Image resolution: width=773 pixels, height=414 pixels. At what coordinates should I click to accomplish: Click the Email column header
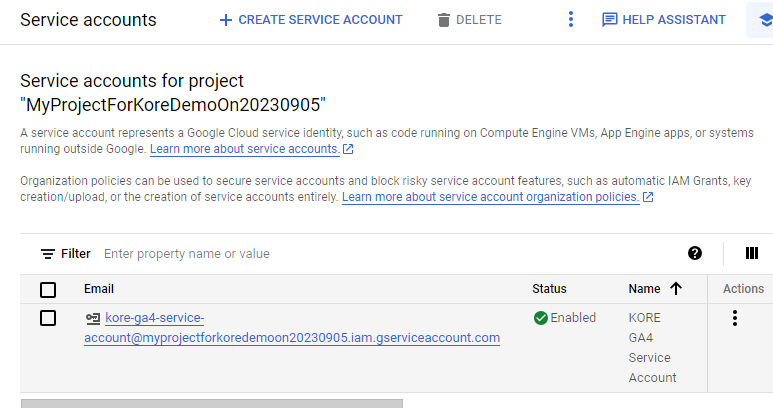99,289
